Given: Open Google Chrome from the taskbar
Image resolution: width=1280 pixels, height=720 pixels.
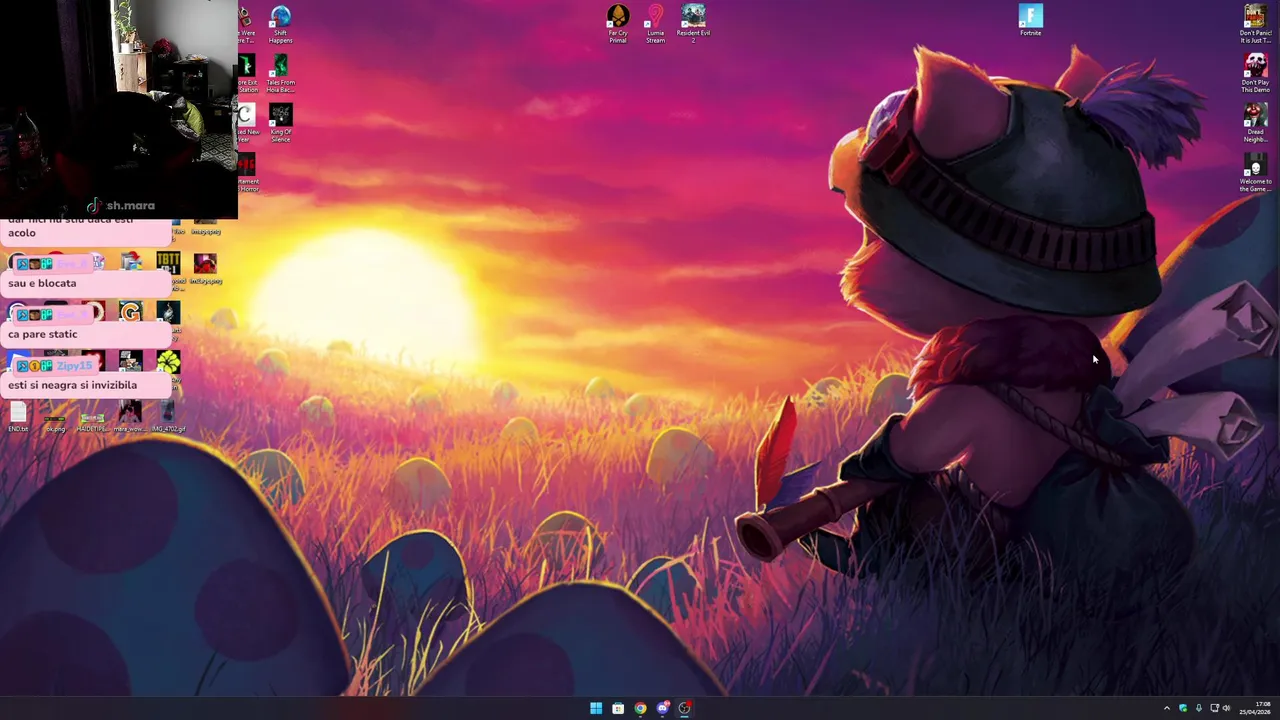Looking at the screenshot, I should click(x=640, y=708).
